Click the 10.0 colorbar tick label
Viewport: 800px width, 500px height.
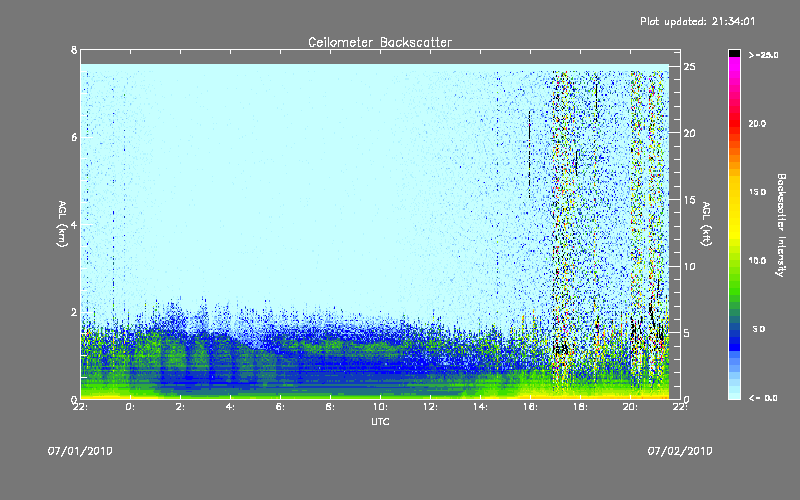click(x=757, y=261)
